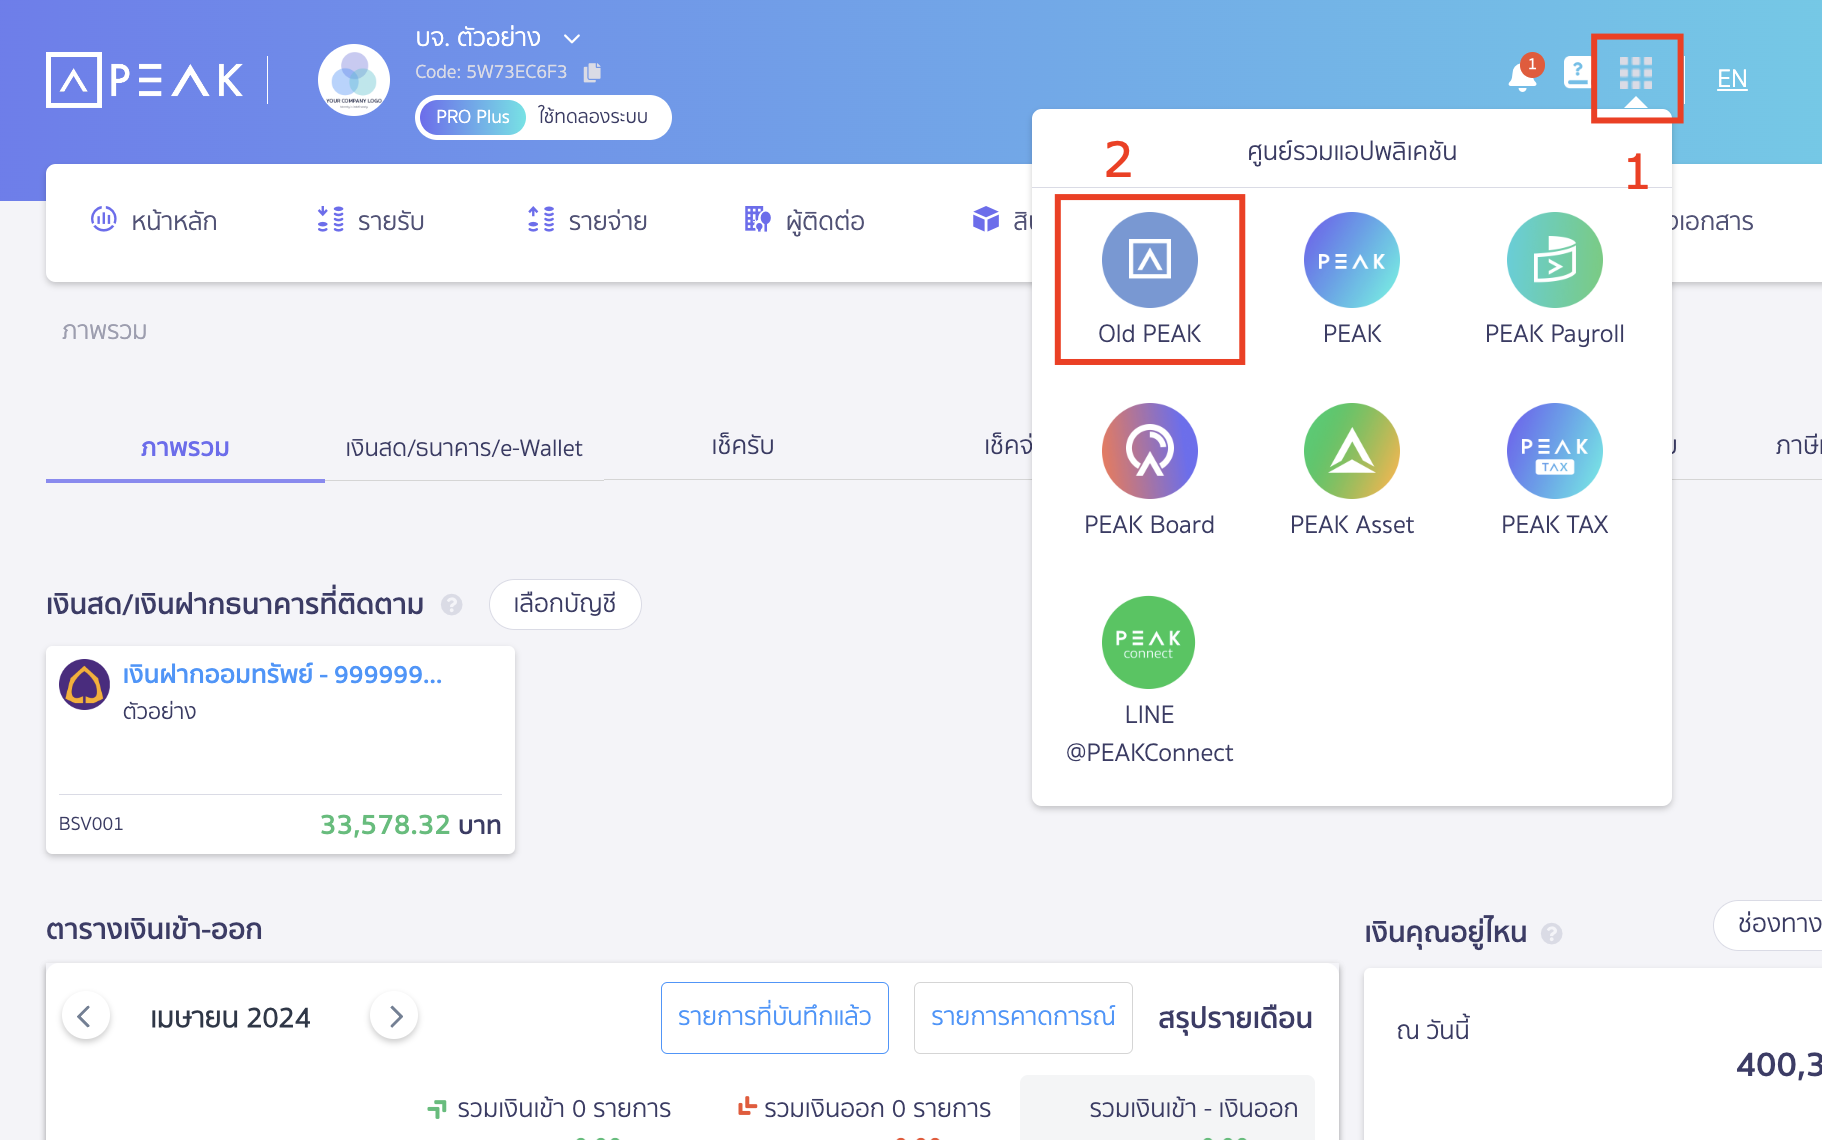Switch to the เช็ครับ tab
This screenshot has height=1140, width=1822.
tap(743, 446)
